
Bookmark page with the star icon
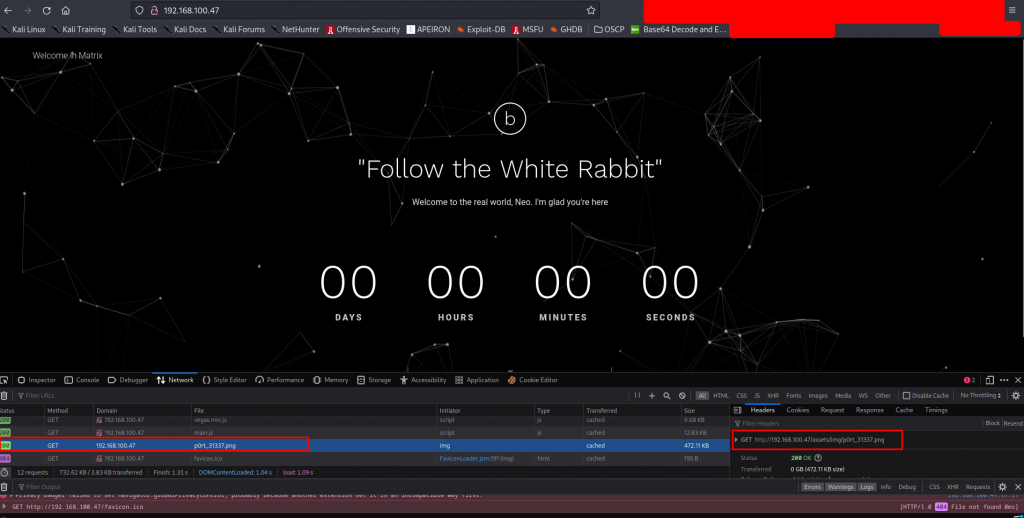point(591,10)
